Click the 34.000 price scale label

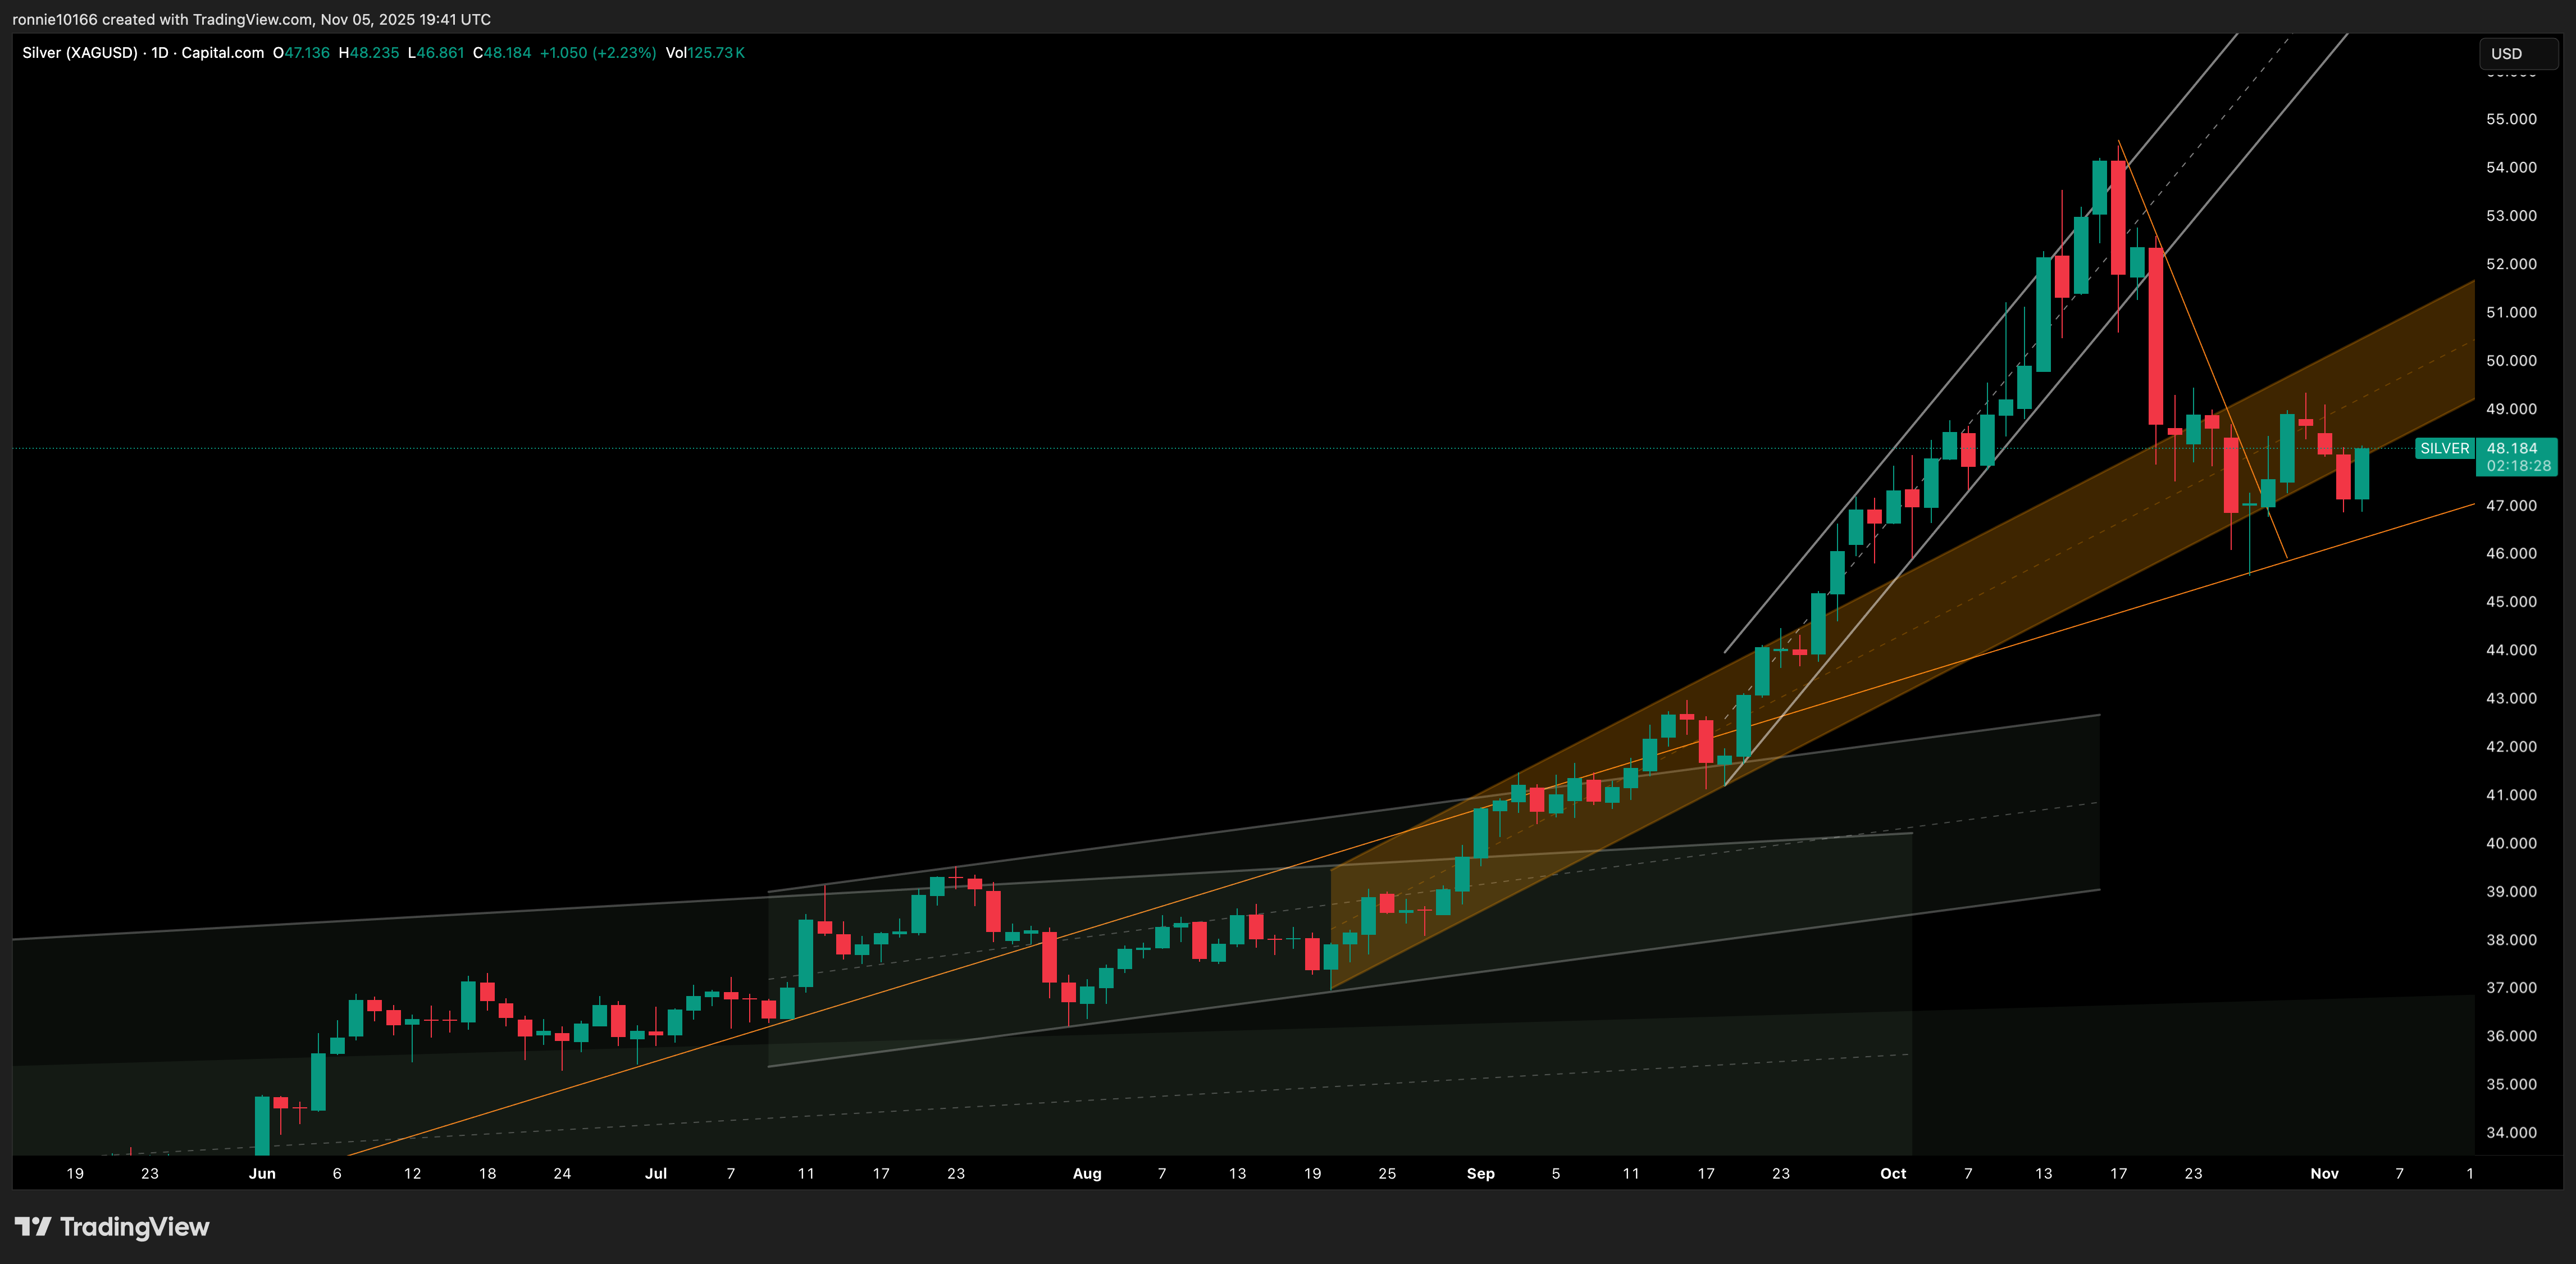coord(2510,1132)
